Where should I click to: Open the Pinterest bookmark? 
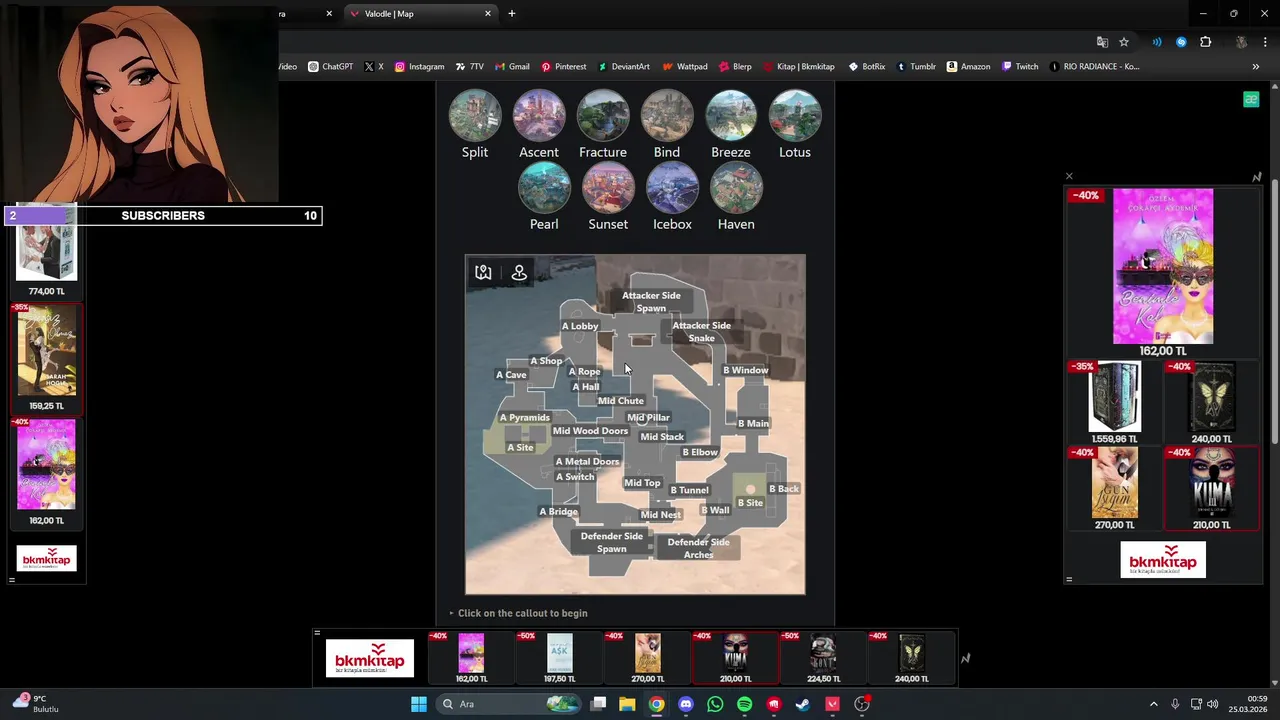564,66
